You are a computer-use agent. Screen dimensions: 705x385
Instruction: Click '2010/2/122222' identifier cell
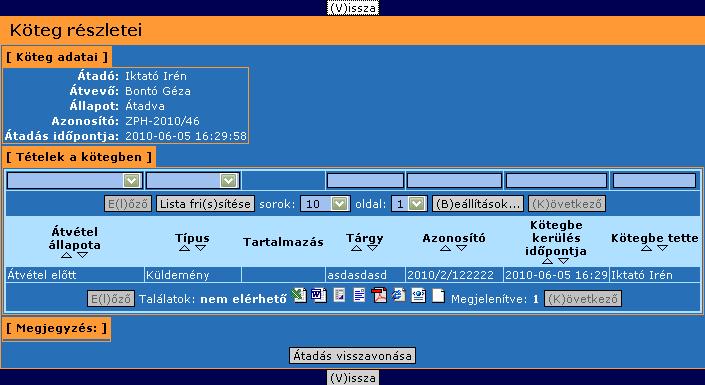point(454,275)
